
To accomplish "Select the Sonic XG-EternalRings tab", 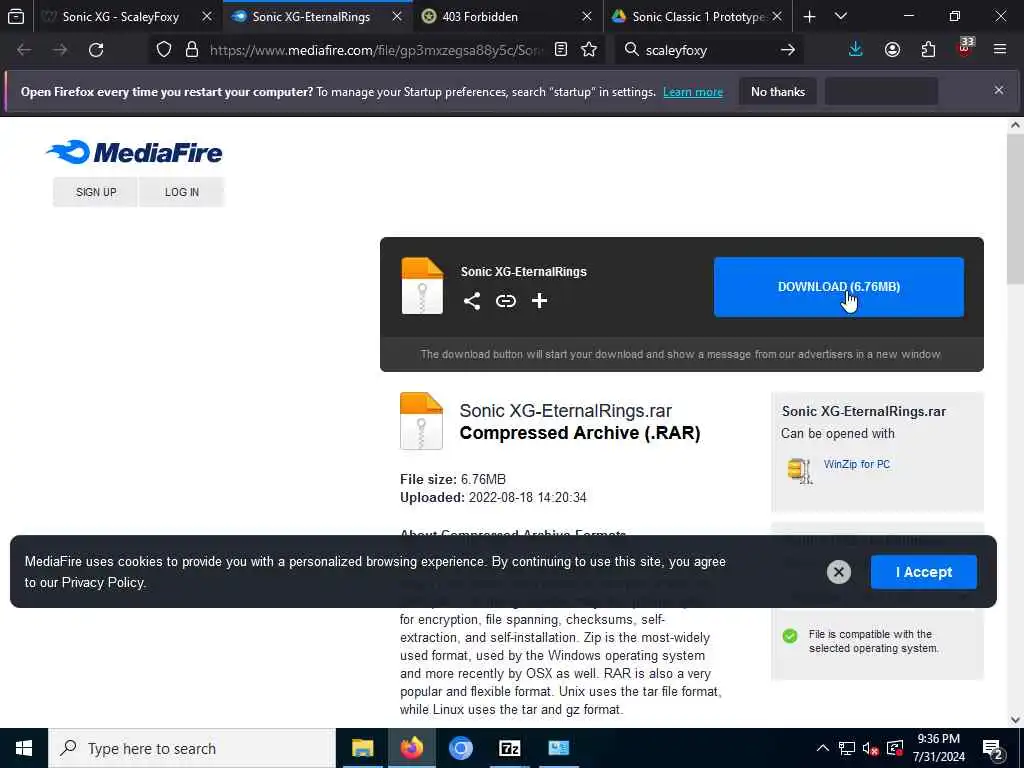I will point(311,17).
